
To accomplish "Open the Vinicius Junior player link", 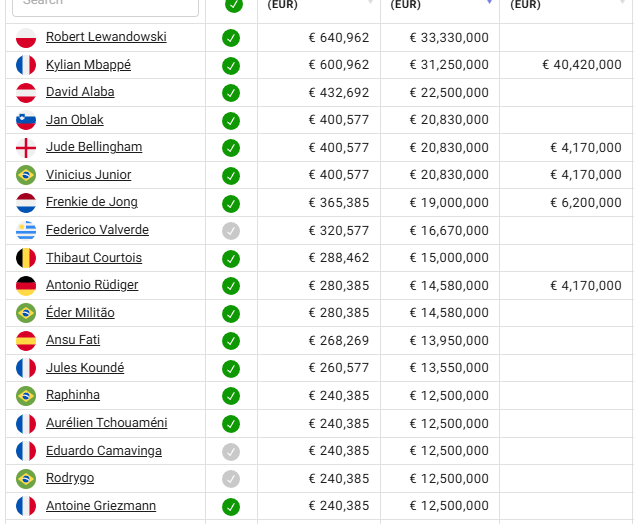I will (88, 175).
